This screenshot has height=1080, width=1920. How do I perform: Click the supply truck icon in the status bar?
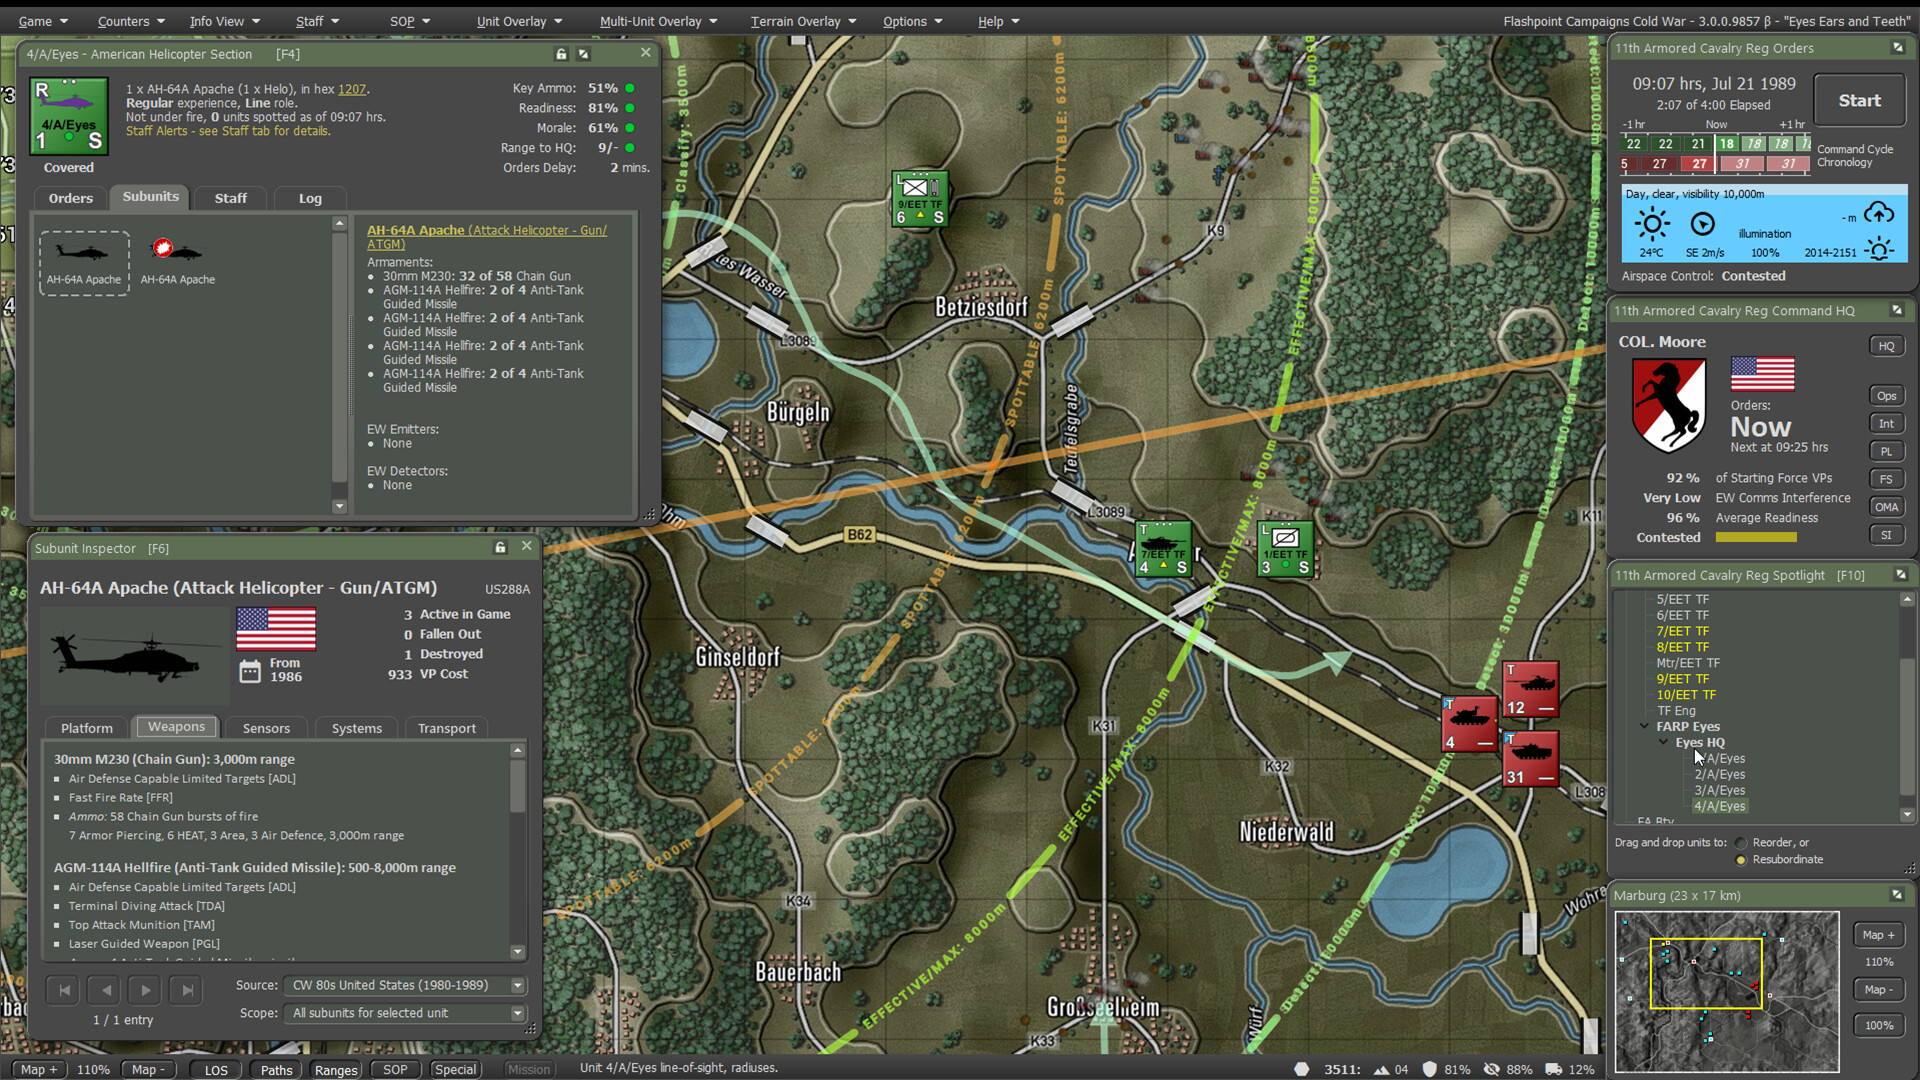coord(1553,1068)
